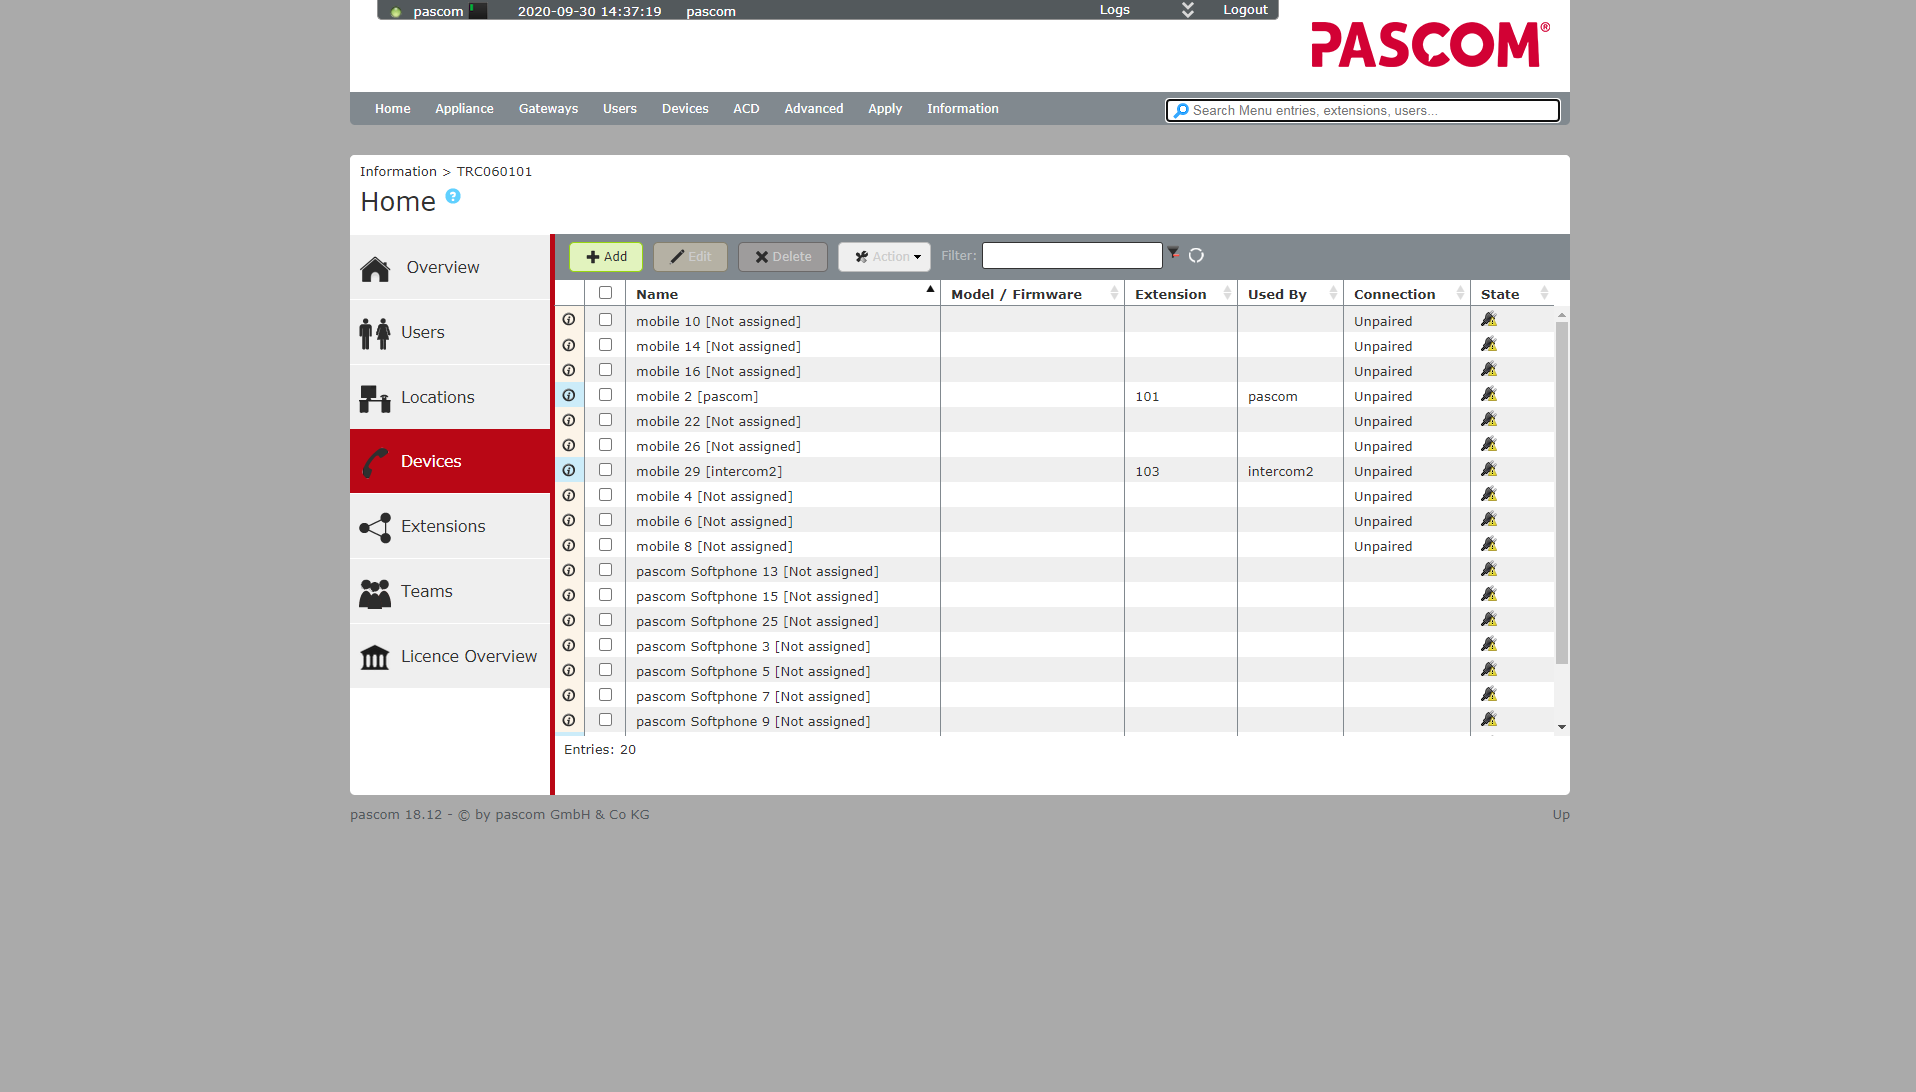1916x1092 pixels.
Task: Expand the double-chevron in top bar
Action: coord(1188,10)
